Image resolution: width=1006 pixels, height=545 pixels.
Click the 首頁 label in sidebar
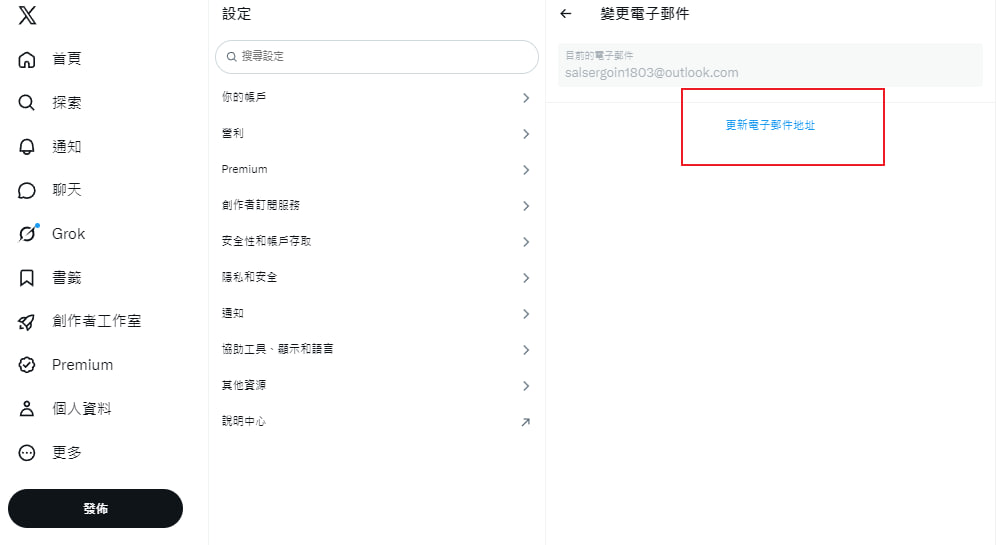pyautogui.click(x=67, y=59)
